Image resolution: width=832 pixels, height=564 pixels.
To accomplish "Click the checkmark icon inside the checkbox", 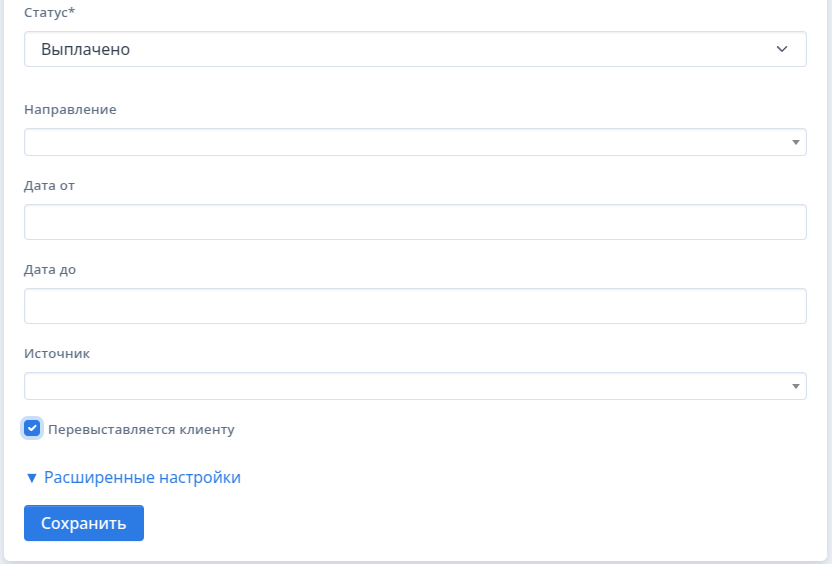I will 32,428.
